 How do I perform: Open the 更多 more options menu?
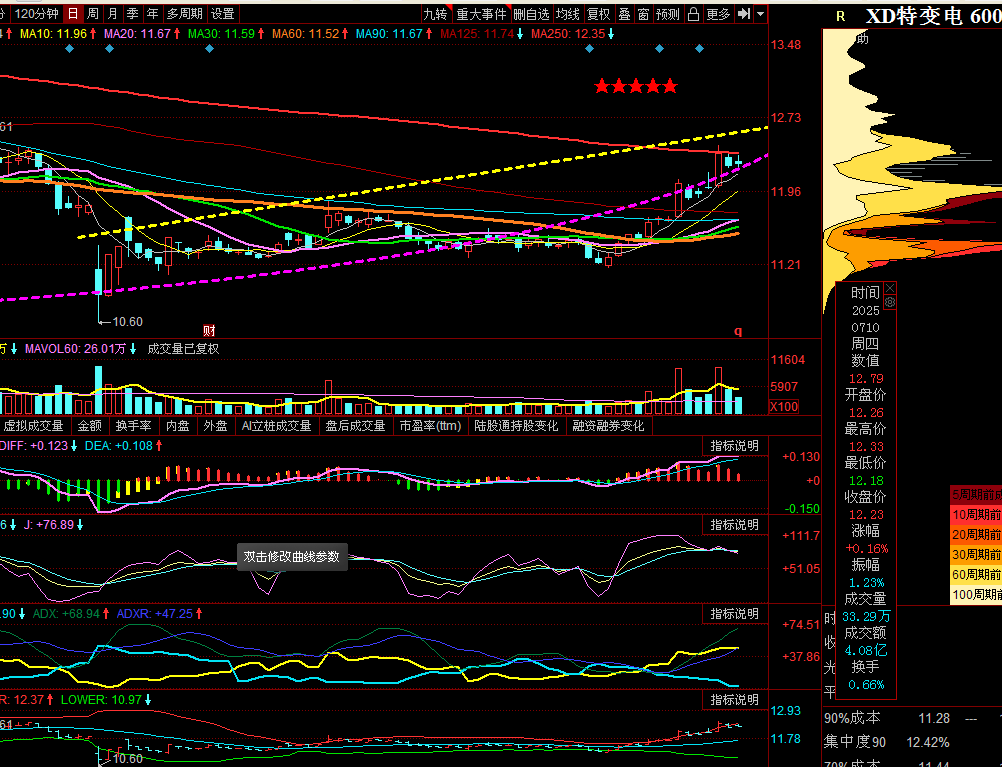click(718, 14)
